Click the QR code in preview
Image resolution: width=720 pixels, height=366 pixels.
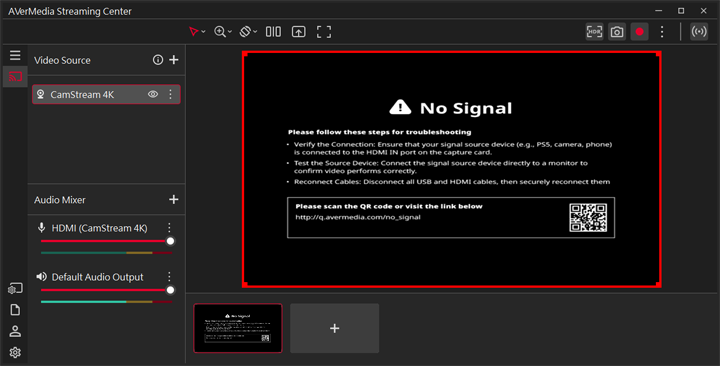[x=588, y=218]
